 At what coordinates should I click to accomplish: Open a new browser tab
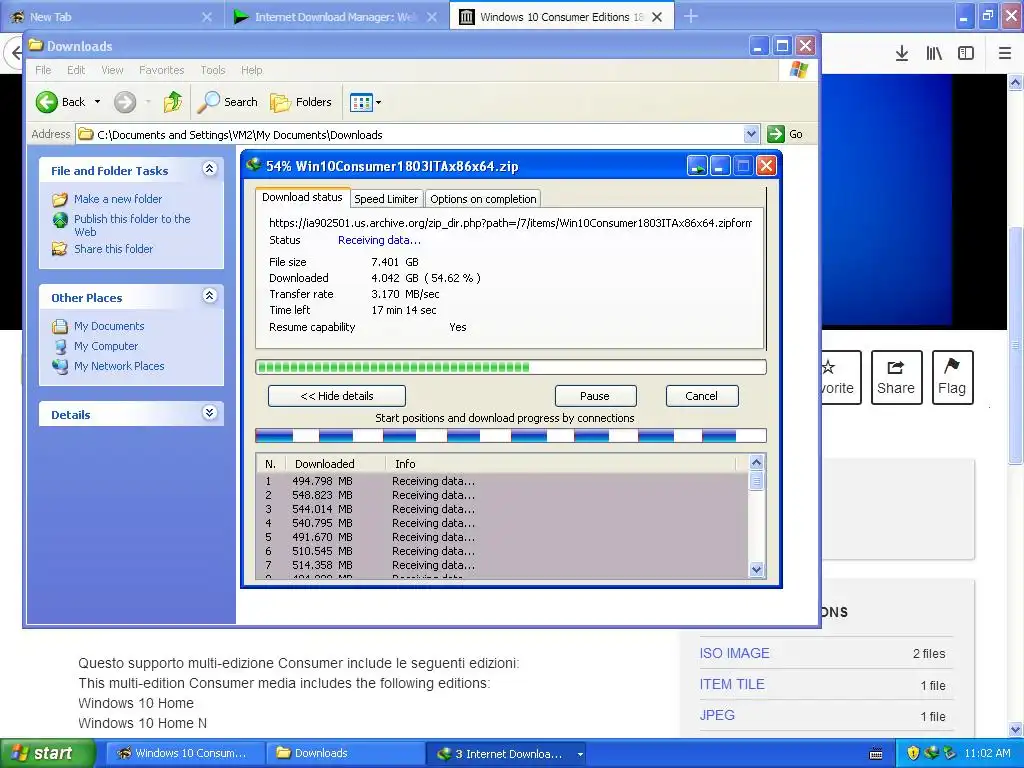tap(691, 16)
